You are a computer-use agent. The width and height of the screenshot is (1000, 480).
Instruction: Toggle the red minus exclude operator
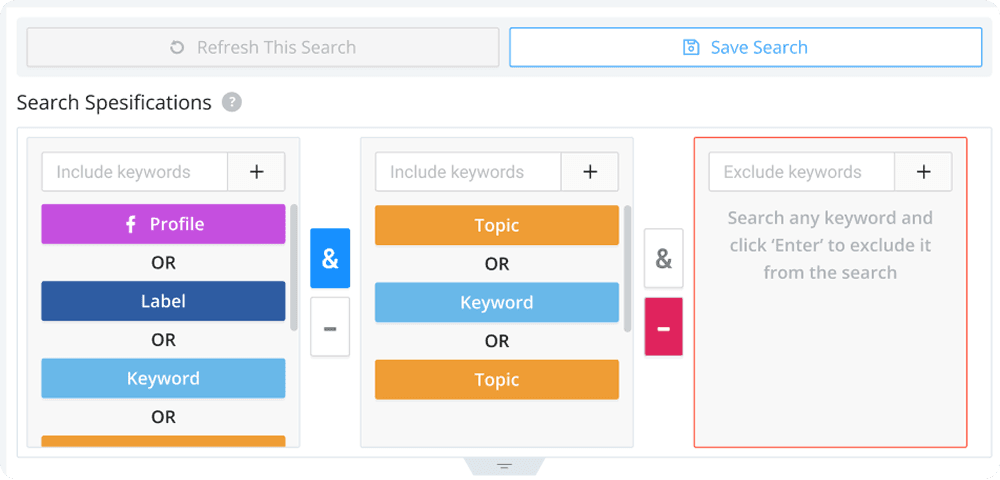pyautogui.click(x=664, y=327)
